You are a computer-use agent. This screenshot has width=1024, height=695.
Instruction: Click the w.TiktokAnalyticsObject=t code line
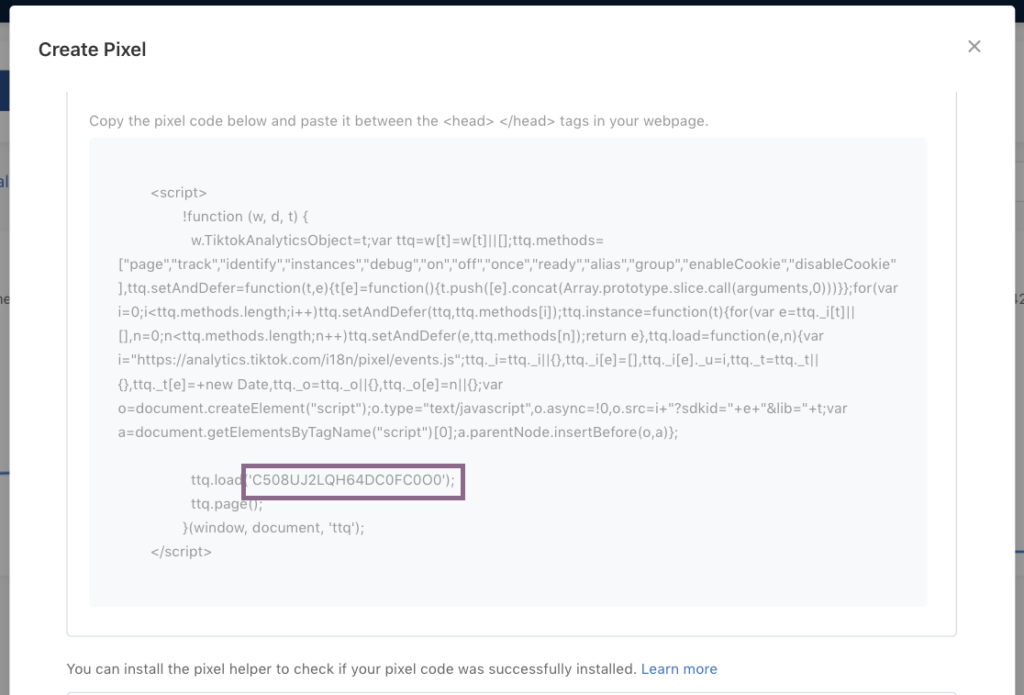click(x=397, y=240)
